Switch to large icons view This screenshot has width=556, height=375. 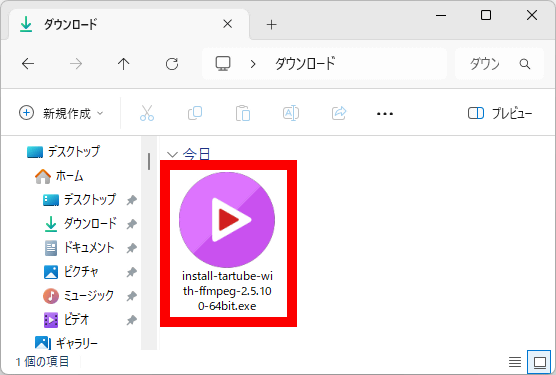[x=539, y=362]
